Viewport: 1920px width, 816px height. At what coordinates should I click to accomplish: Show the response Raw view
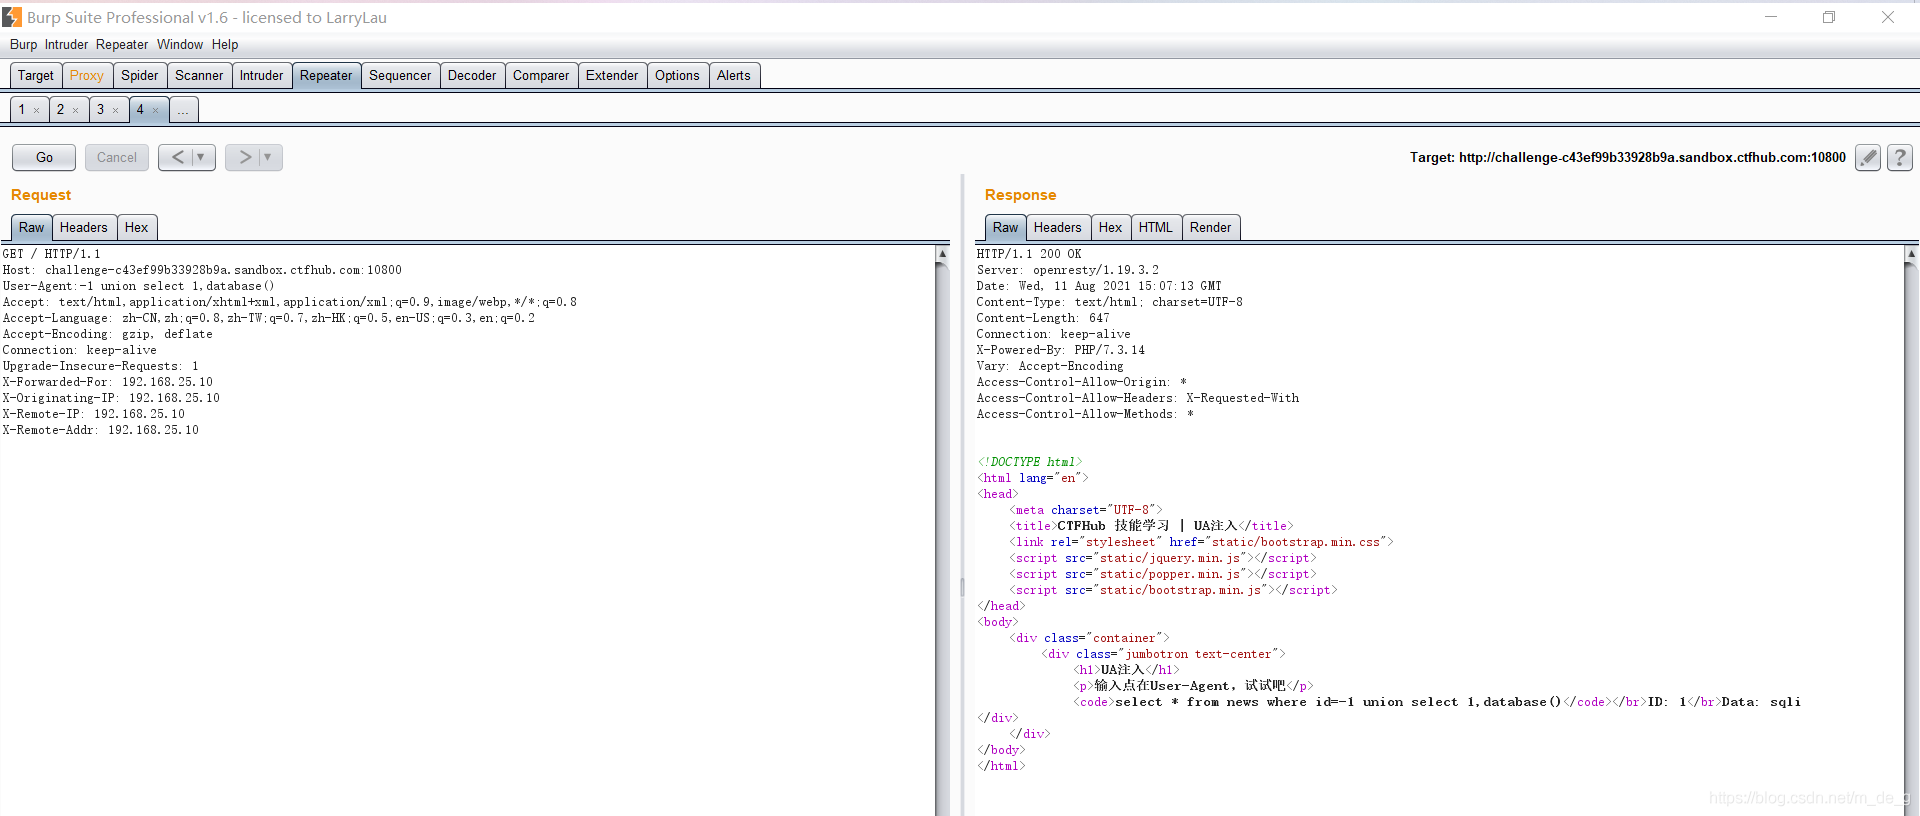click(x=1006, y=227)
